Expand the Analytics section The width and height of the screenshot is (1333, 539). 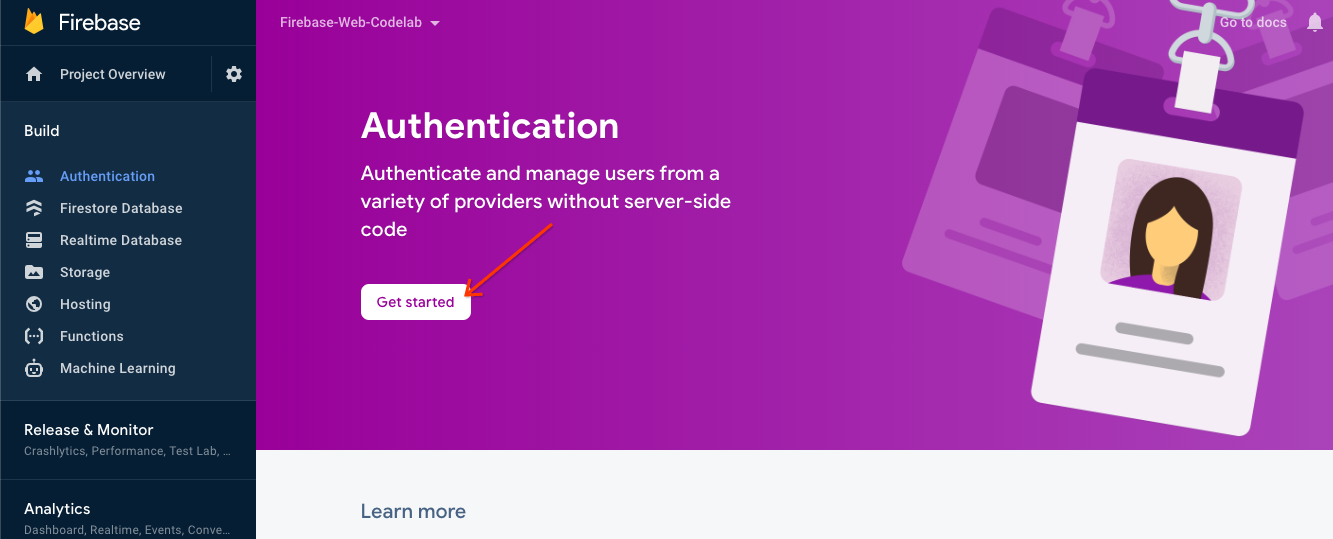tap(58, 509)
